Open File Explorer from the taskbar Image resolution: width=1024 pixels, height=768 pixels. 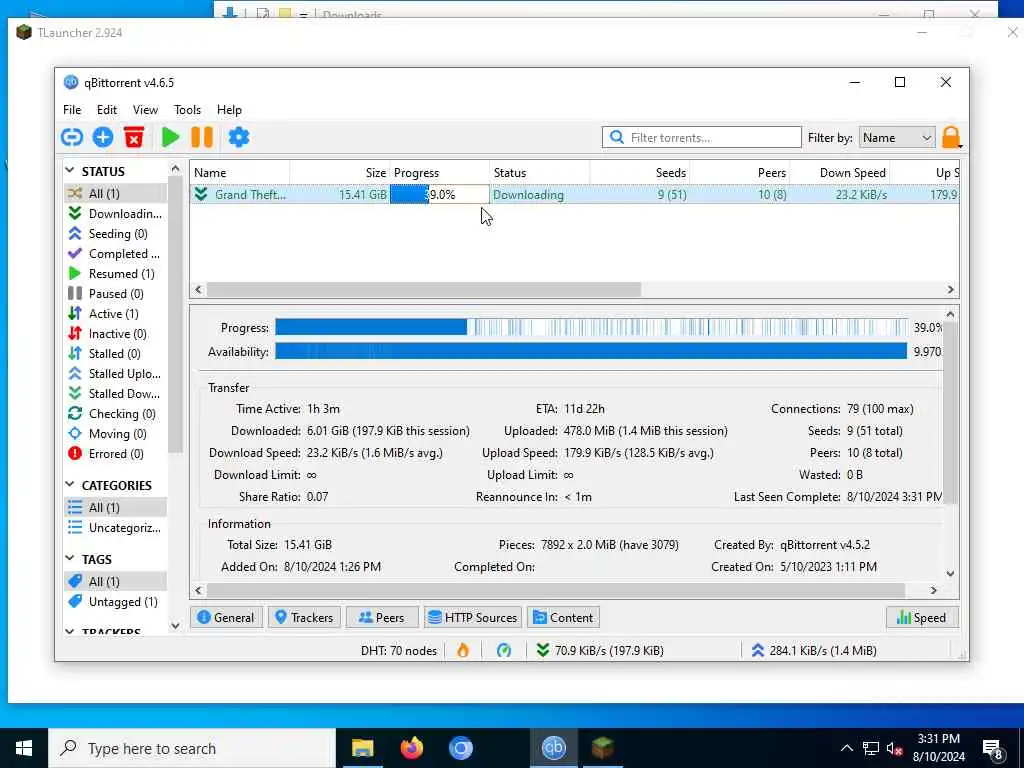(362, 748)
